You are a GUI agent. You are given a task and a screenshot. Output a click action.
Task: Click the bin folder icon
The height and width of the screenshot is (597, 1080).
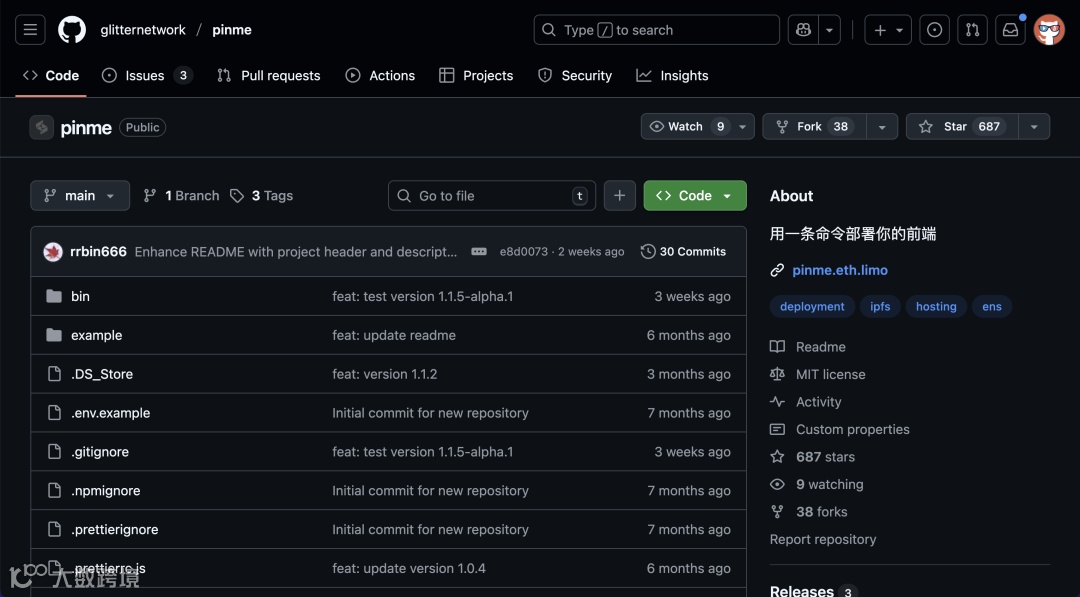pyautogui.click(x=54, y=296)
